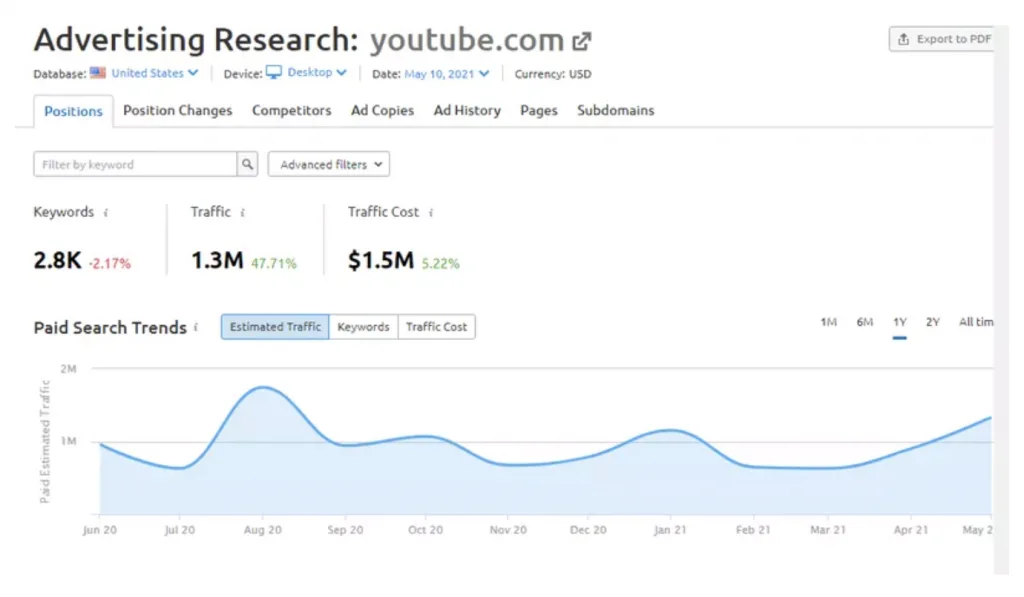Click the United States flag icon
The image size is (1024, 597).
click(98, 73)
